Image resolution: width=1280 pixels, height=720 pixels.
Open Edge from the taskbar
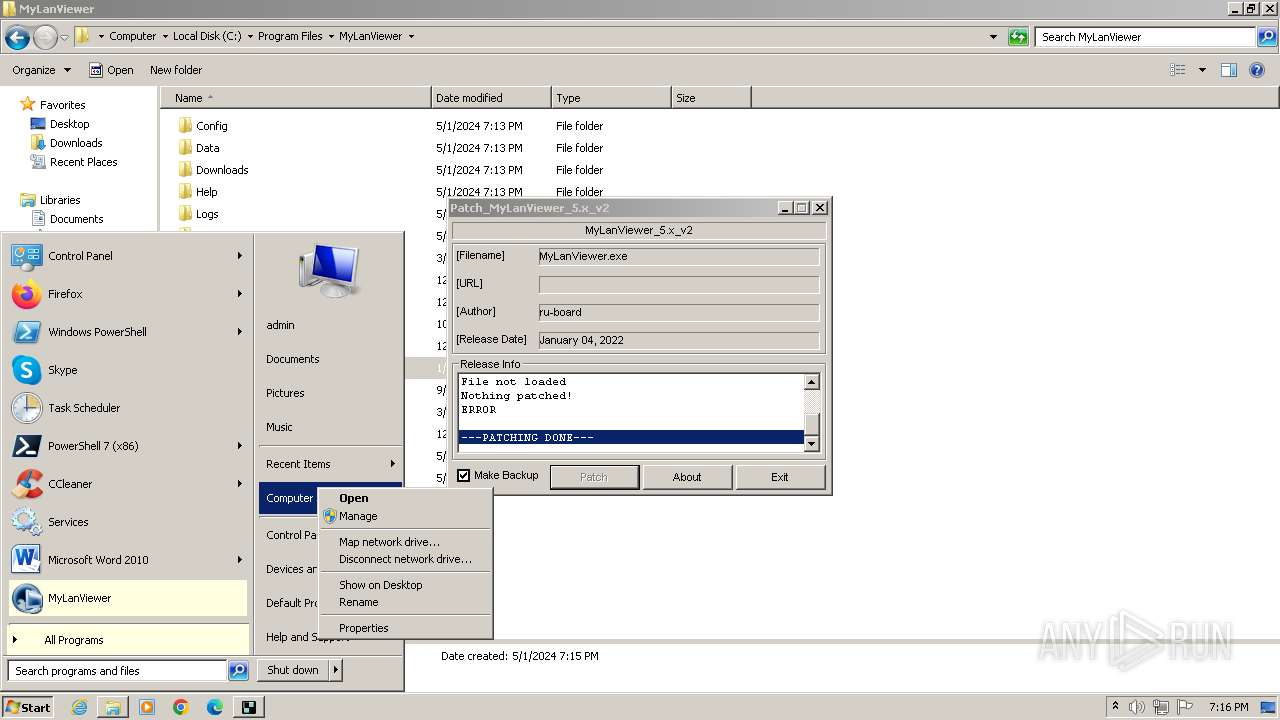tap(215, 707)
